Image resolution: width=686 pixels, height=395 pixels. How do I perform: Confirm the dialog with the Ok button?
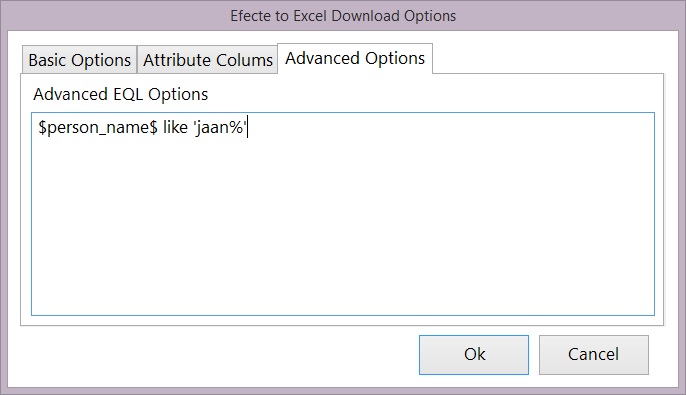coord(474,355)
